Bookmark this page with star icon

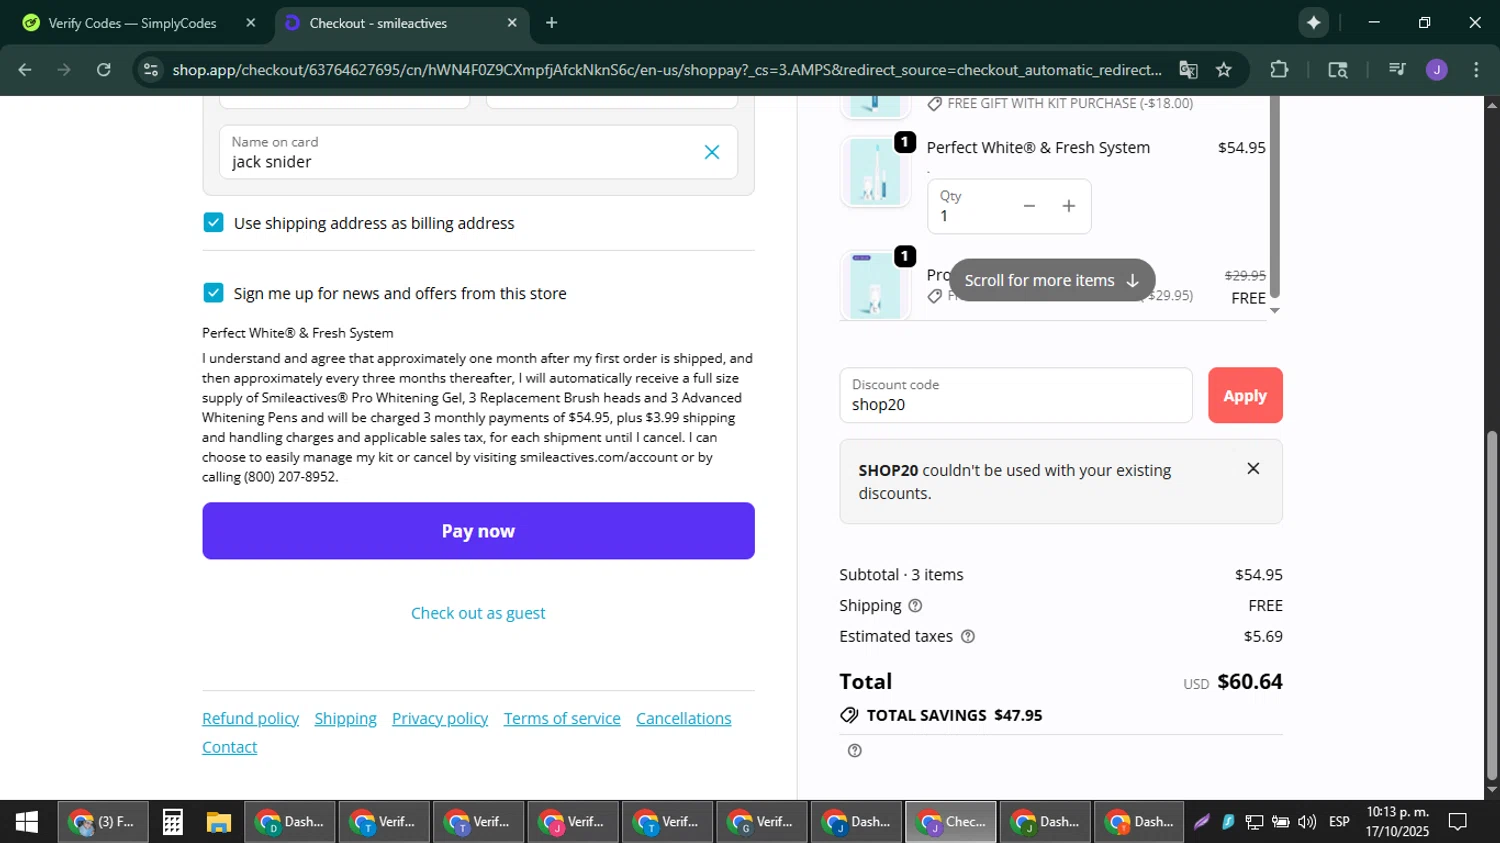tap(1224, 69)
